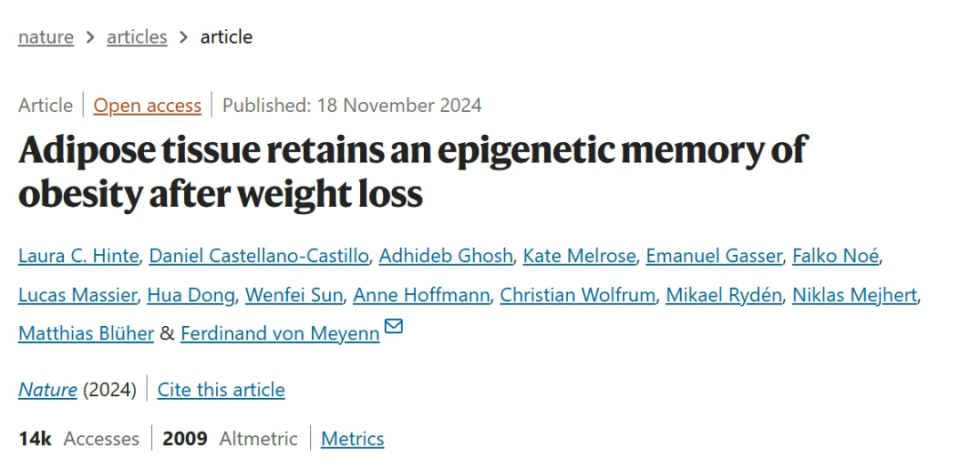Open Kate Melrose author link
Screen dimensions: 960x469
point(579,255)
